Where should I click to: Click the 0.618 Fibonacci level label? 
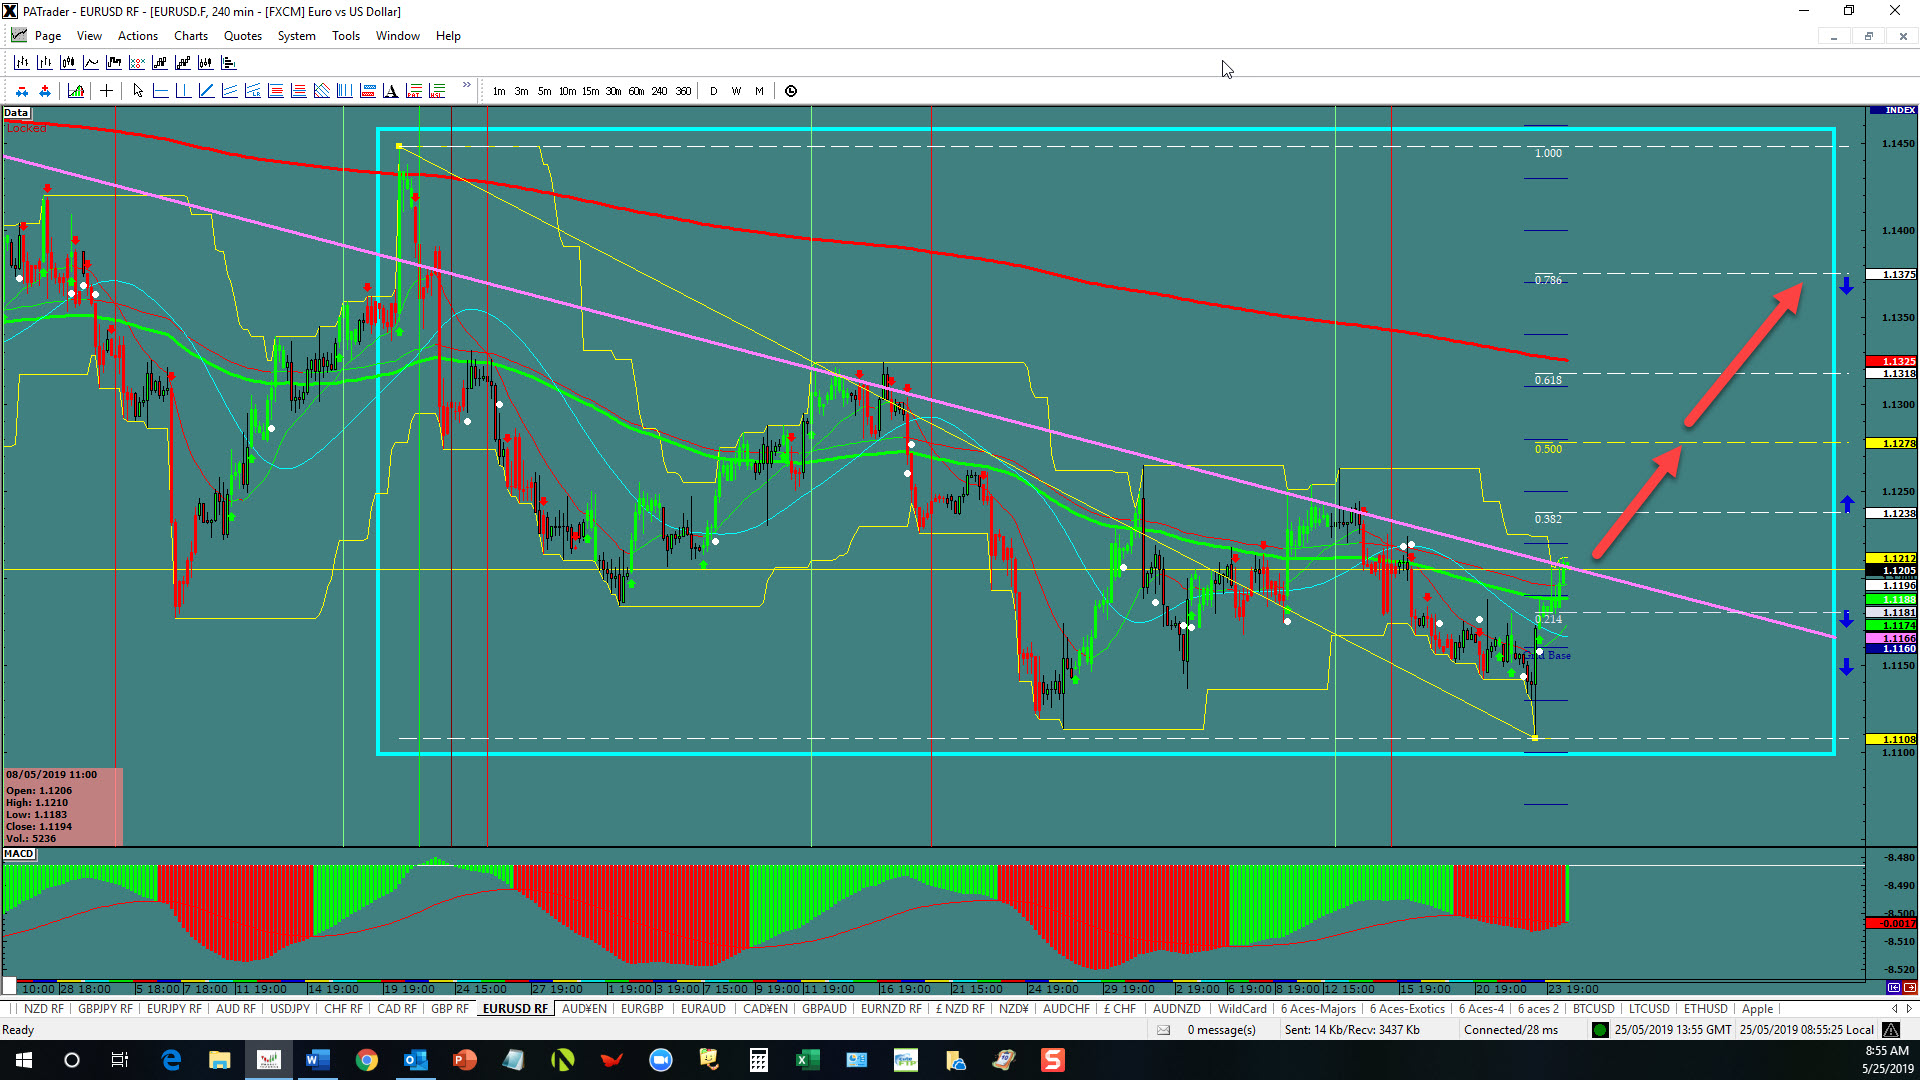pos(1548,380)
